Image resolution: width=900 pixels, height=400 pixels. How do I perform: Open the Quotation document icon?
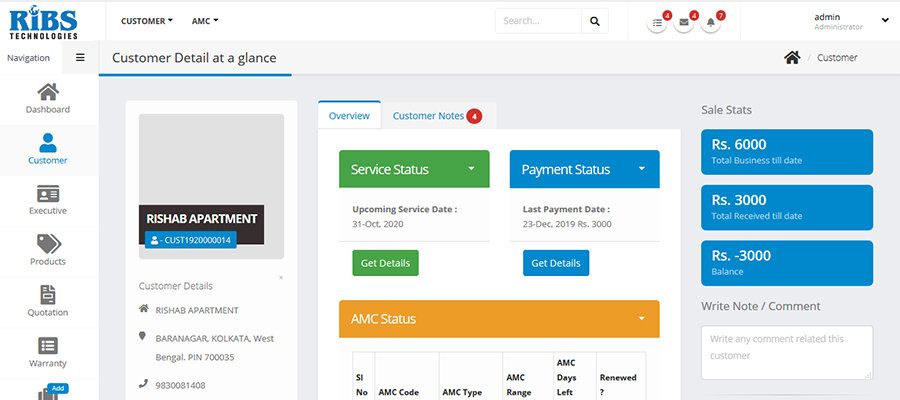click(48, 295)
